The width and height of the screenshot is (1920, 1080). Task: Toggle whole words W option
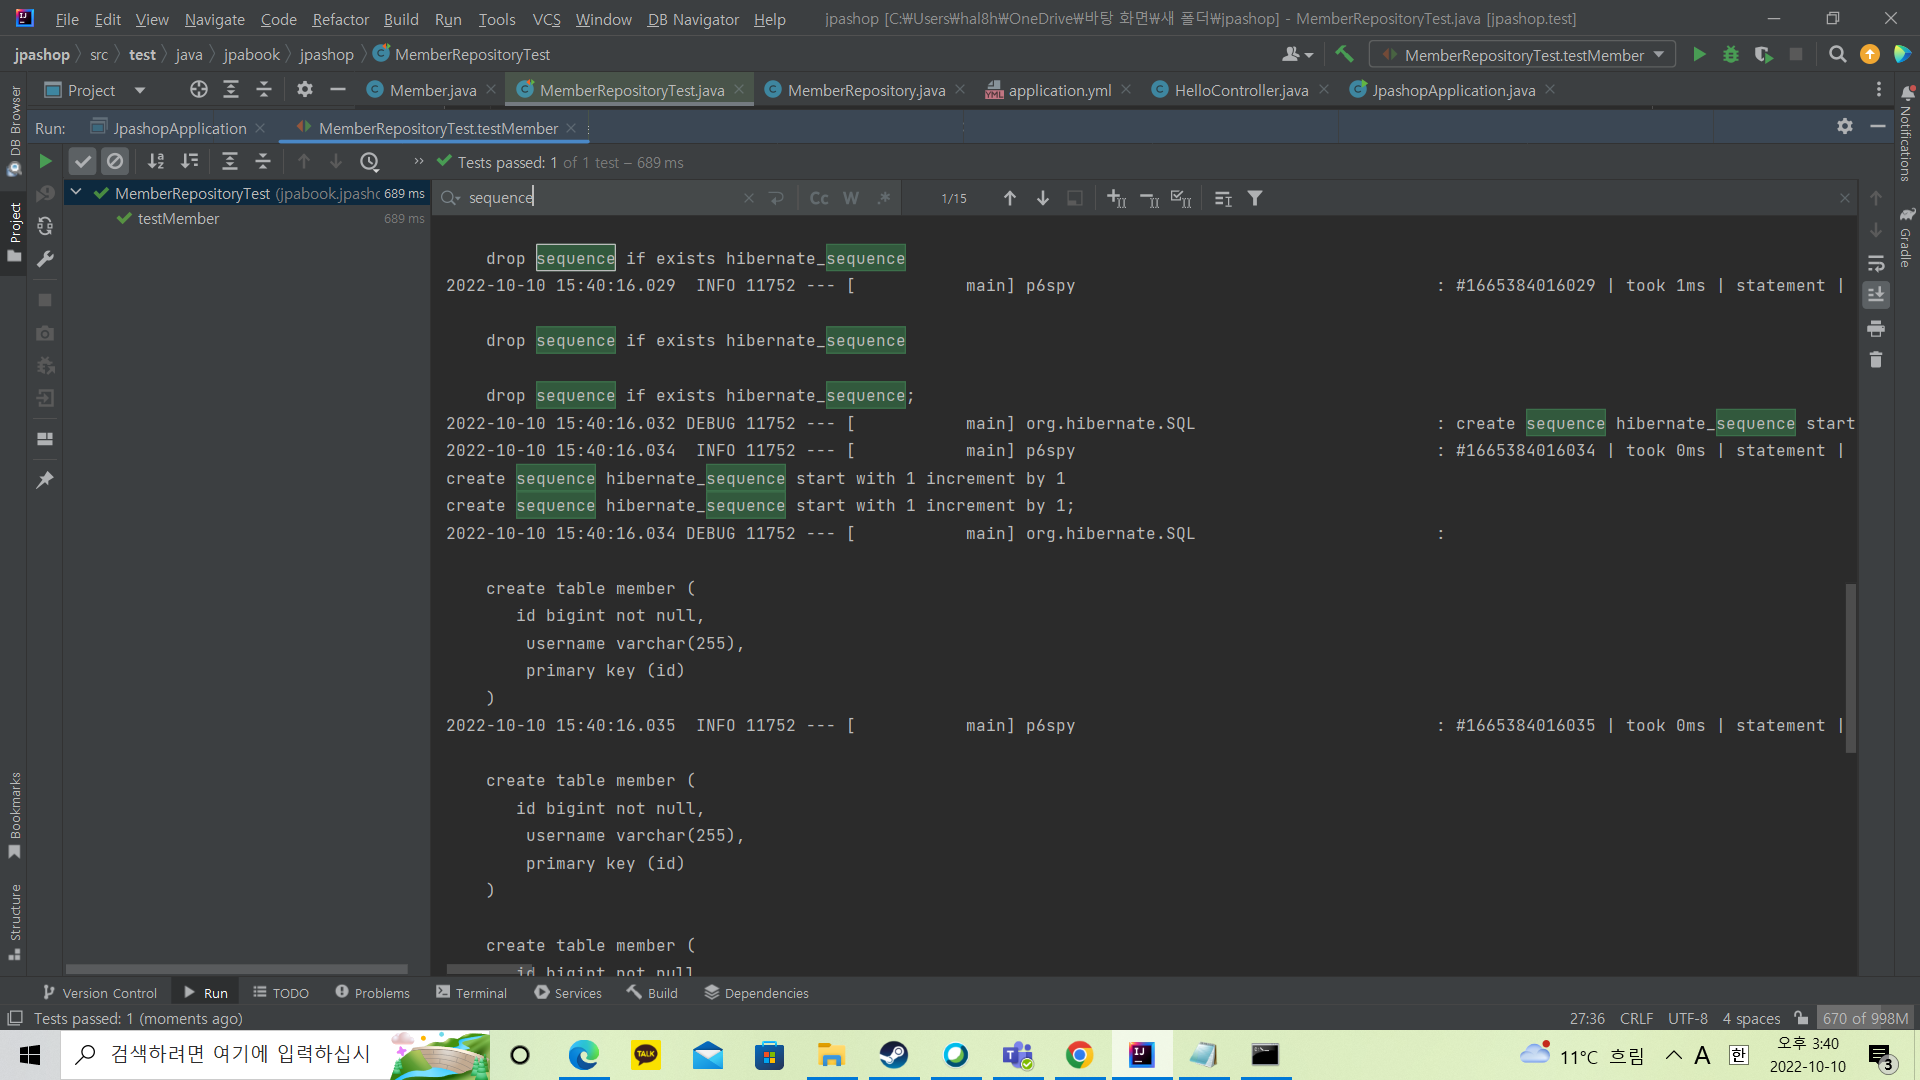(x=851, y=198)
